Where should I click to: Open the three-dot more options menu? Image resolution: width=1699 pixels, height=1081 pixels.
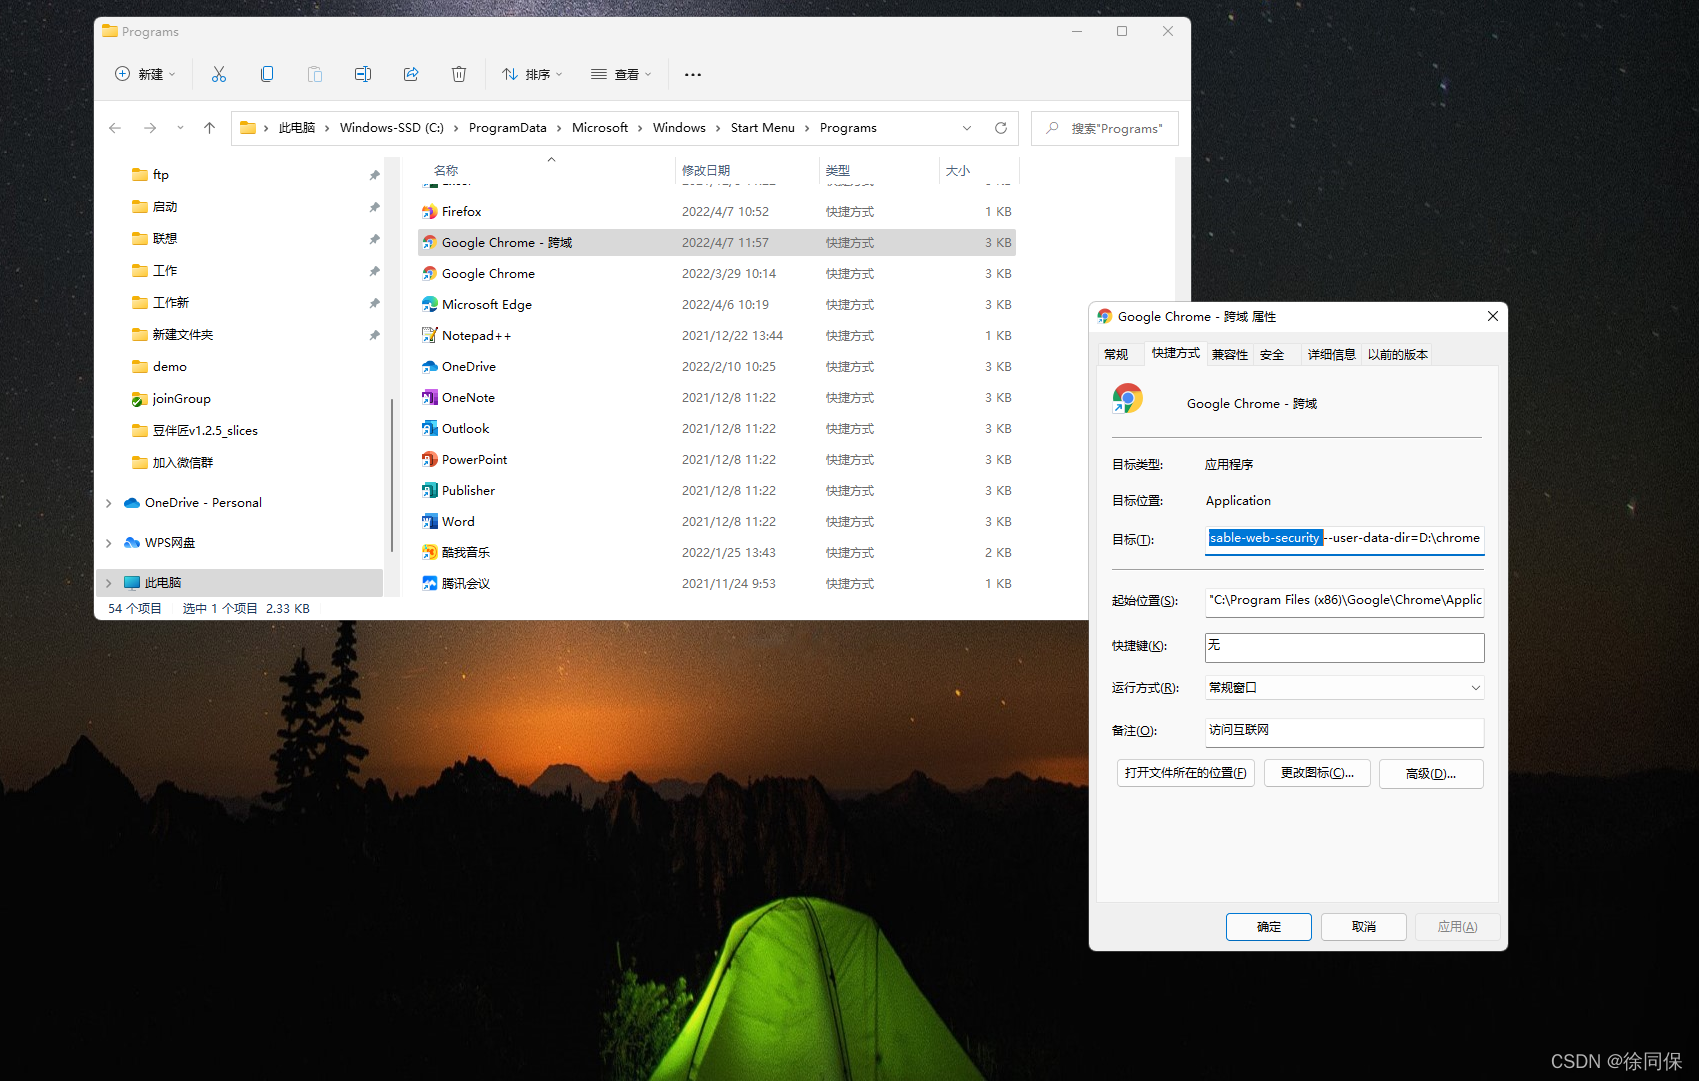[693, 74]
